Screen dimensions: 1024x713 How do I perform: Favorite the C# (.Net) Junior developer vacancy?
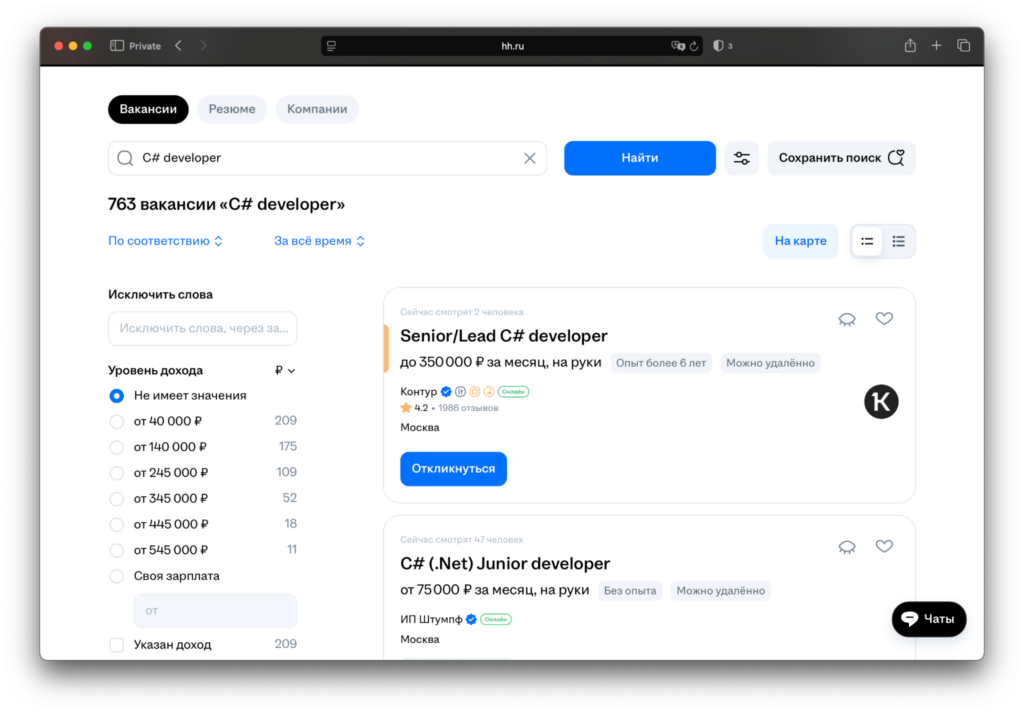884,547
